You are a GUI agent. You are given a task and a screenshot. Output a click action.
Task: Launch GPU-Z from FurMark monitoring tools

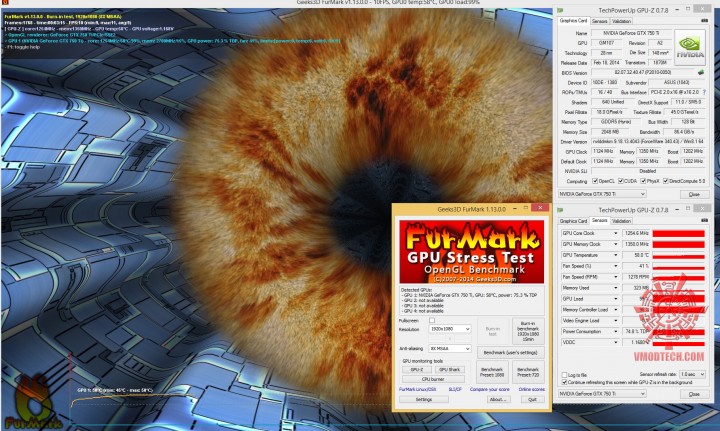416,369
